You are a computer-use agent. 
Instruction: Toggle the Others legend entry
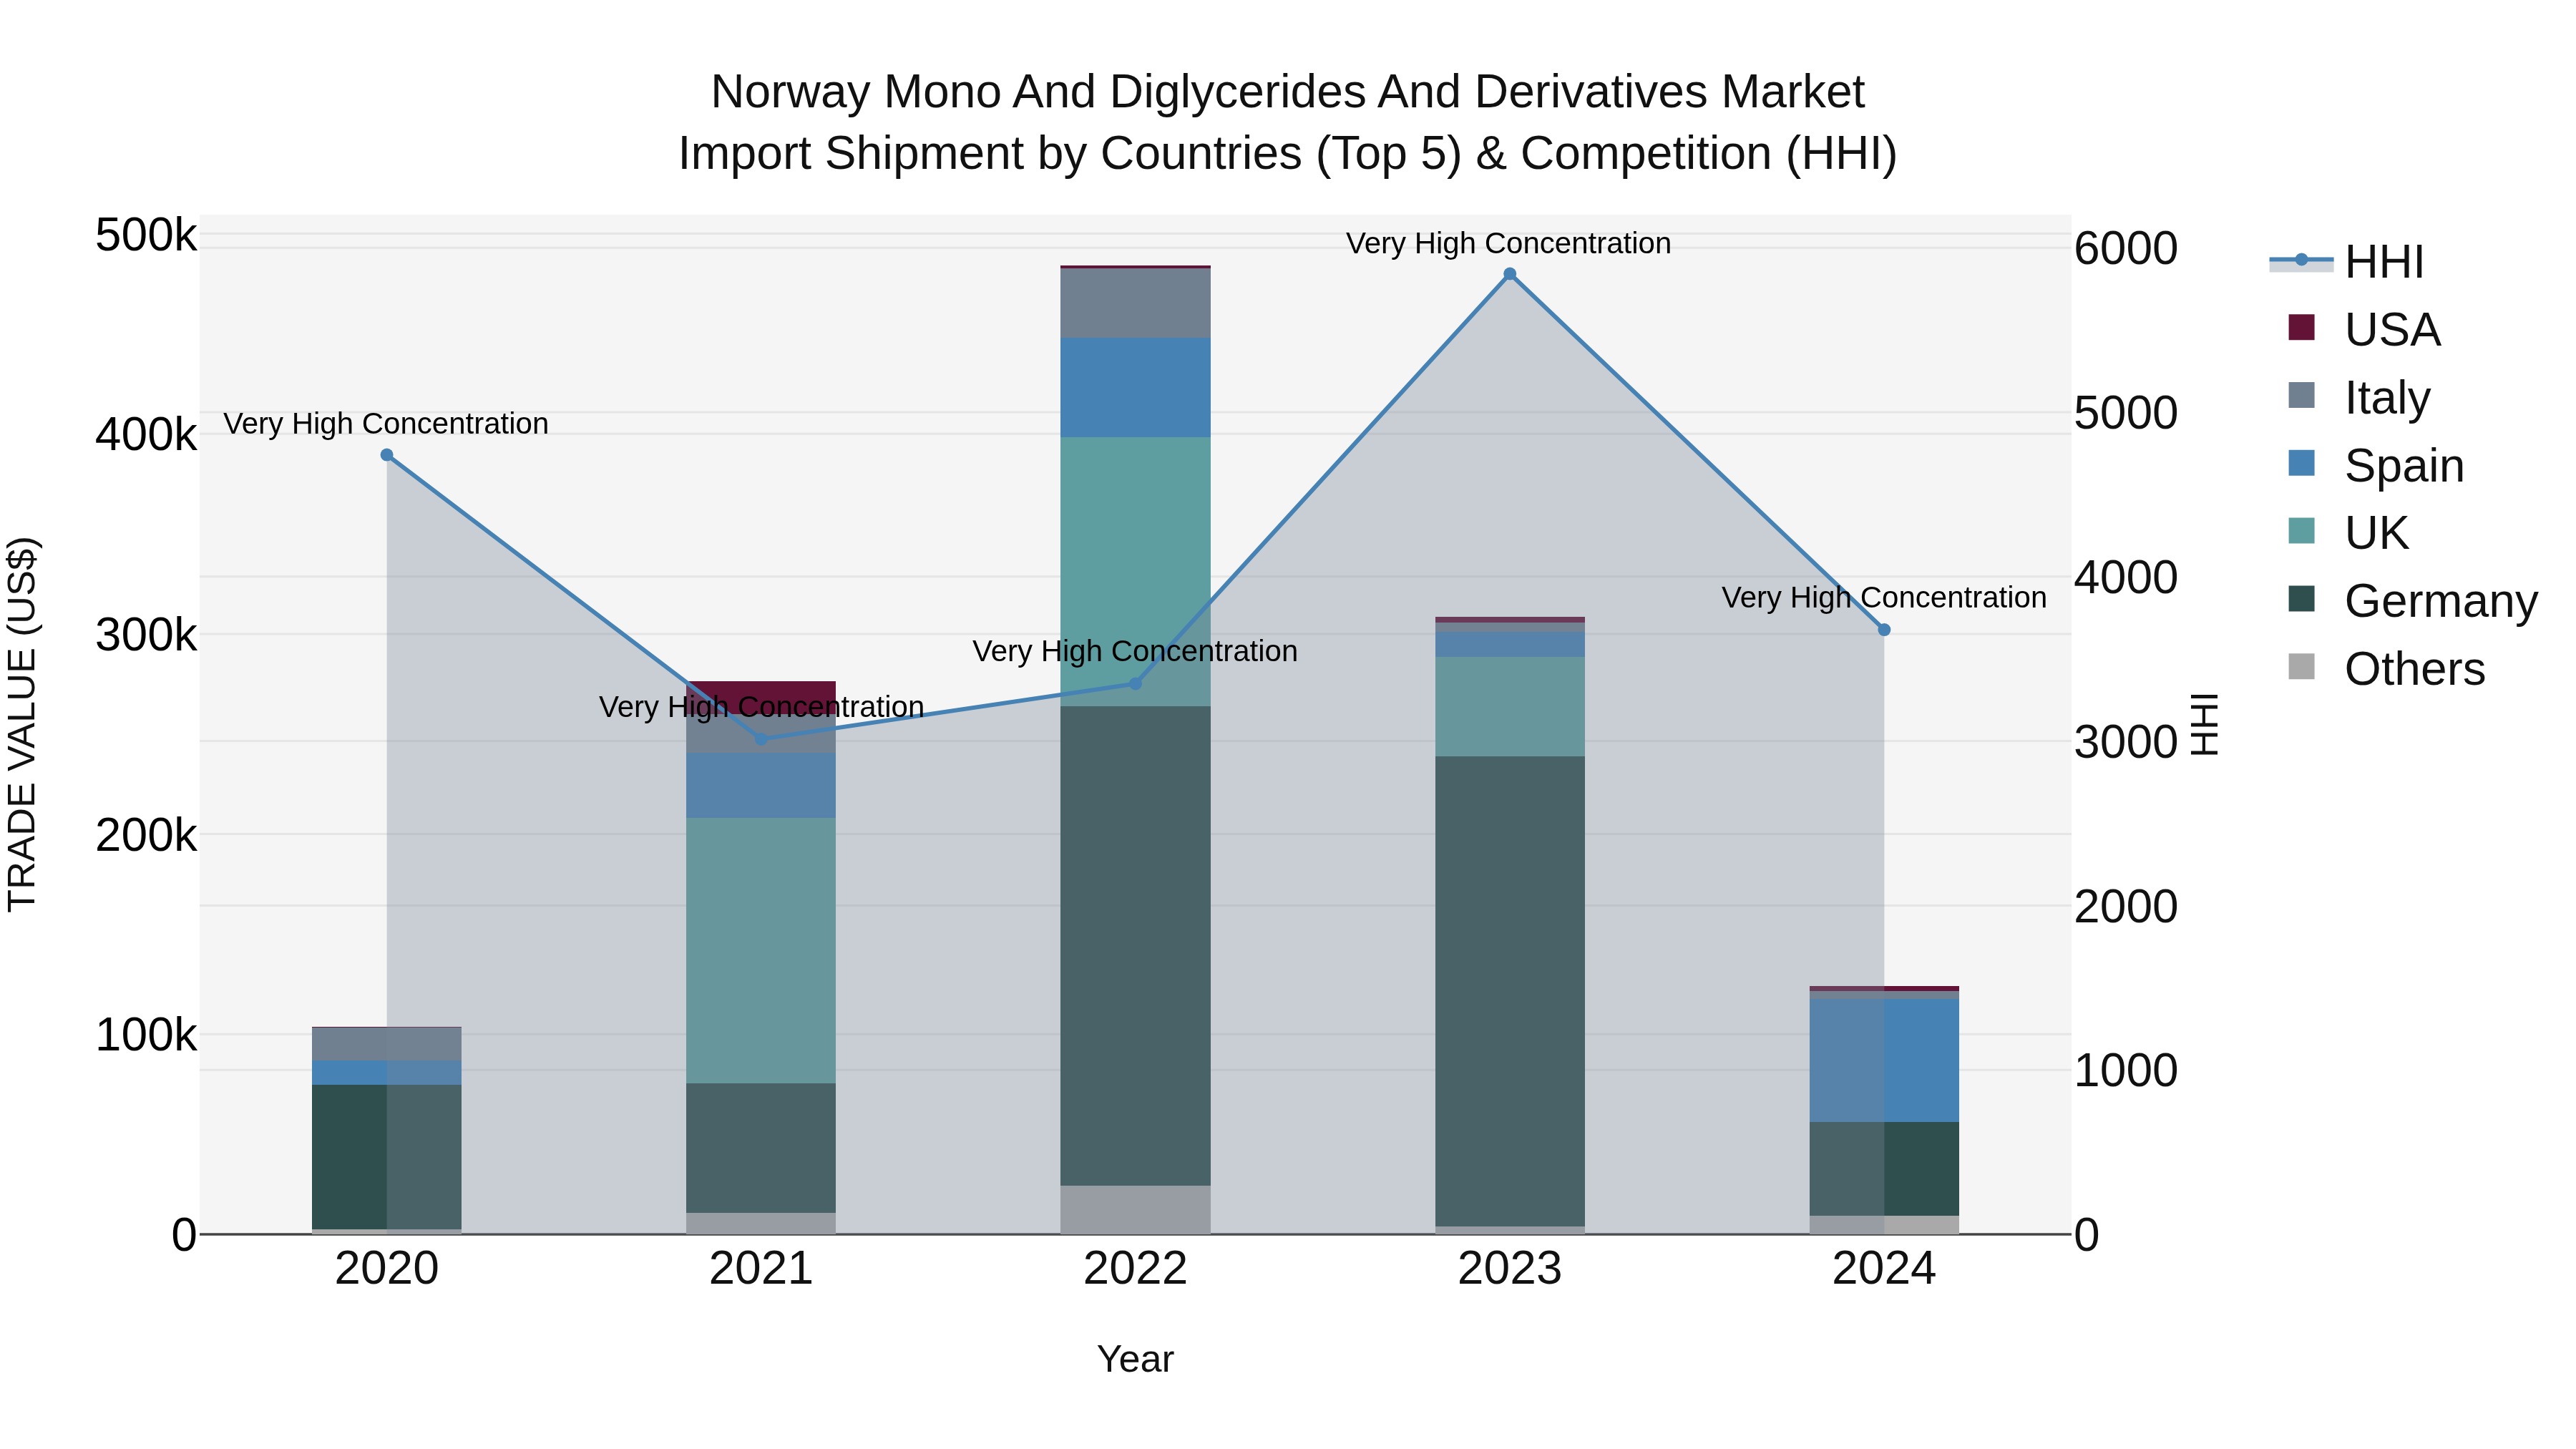point(2386,669)
